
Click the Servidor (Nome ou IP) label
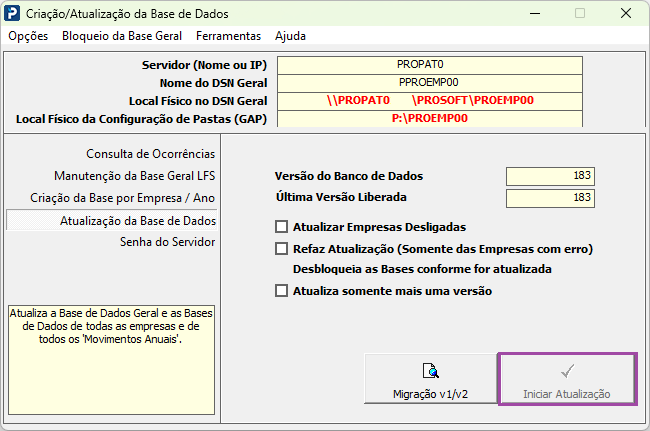pyautogui.click(x=204, y=65)
